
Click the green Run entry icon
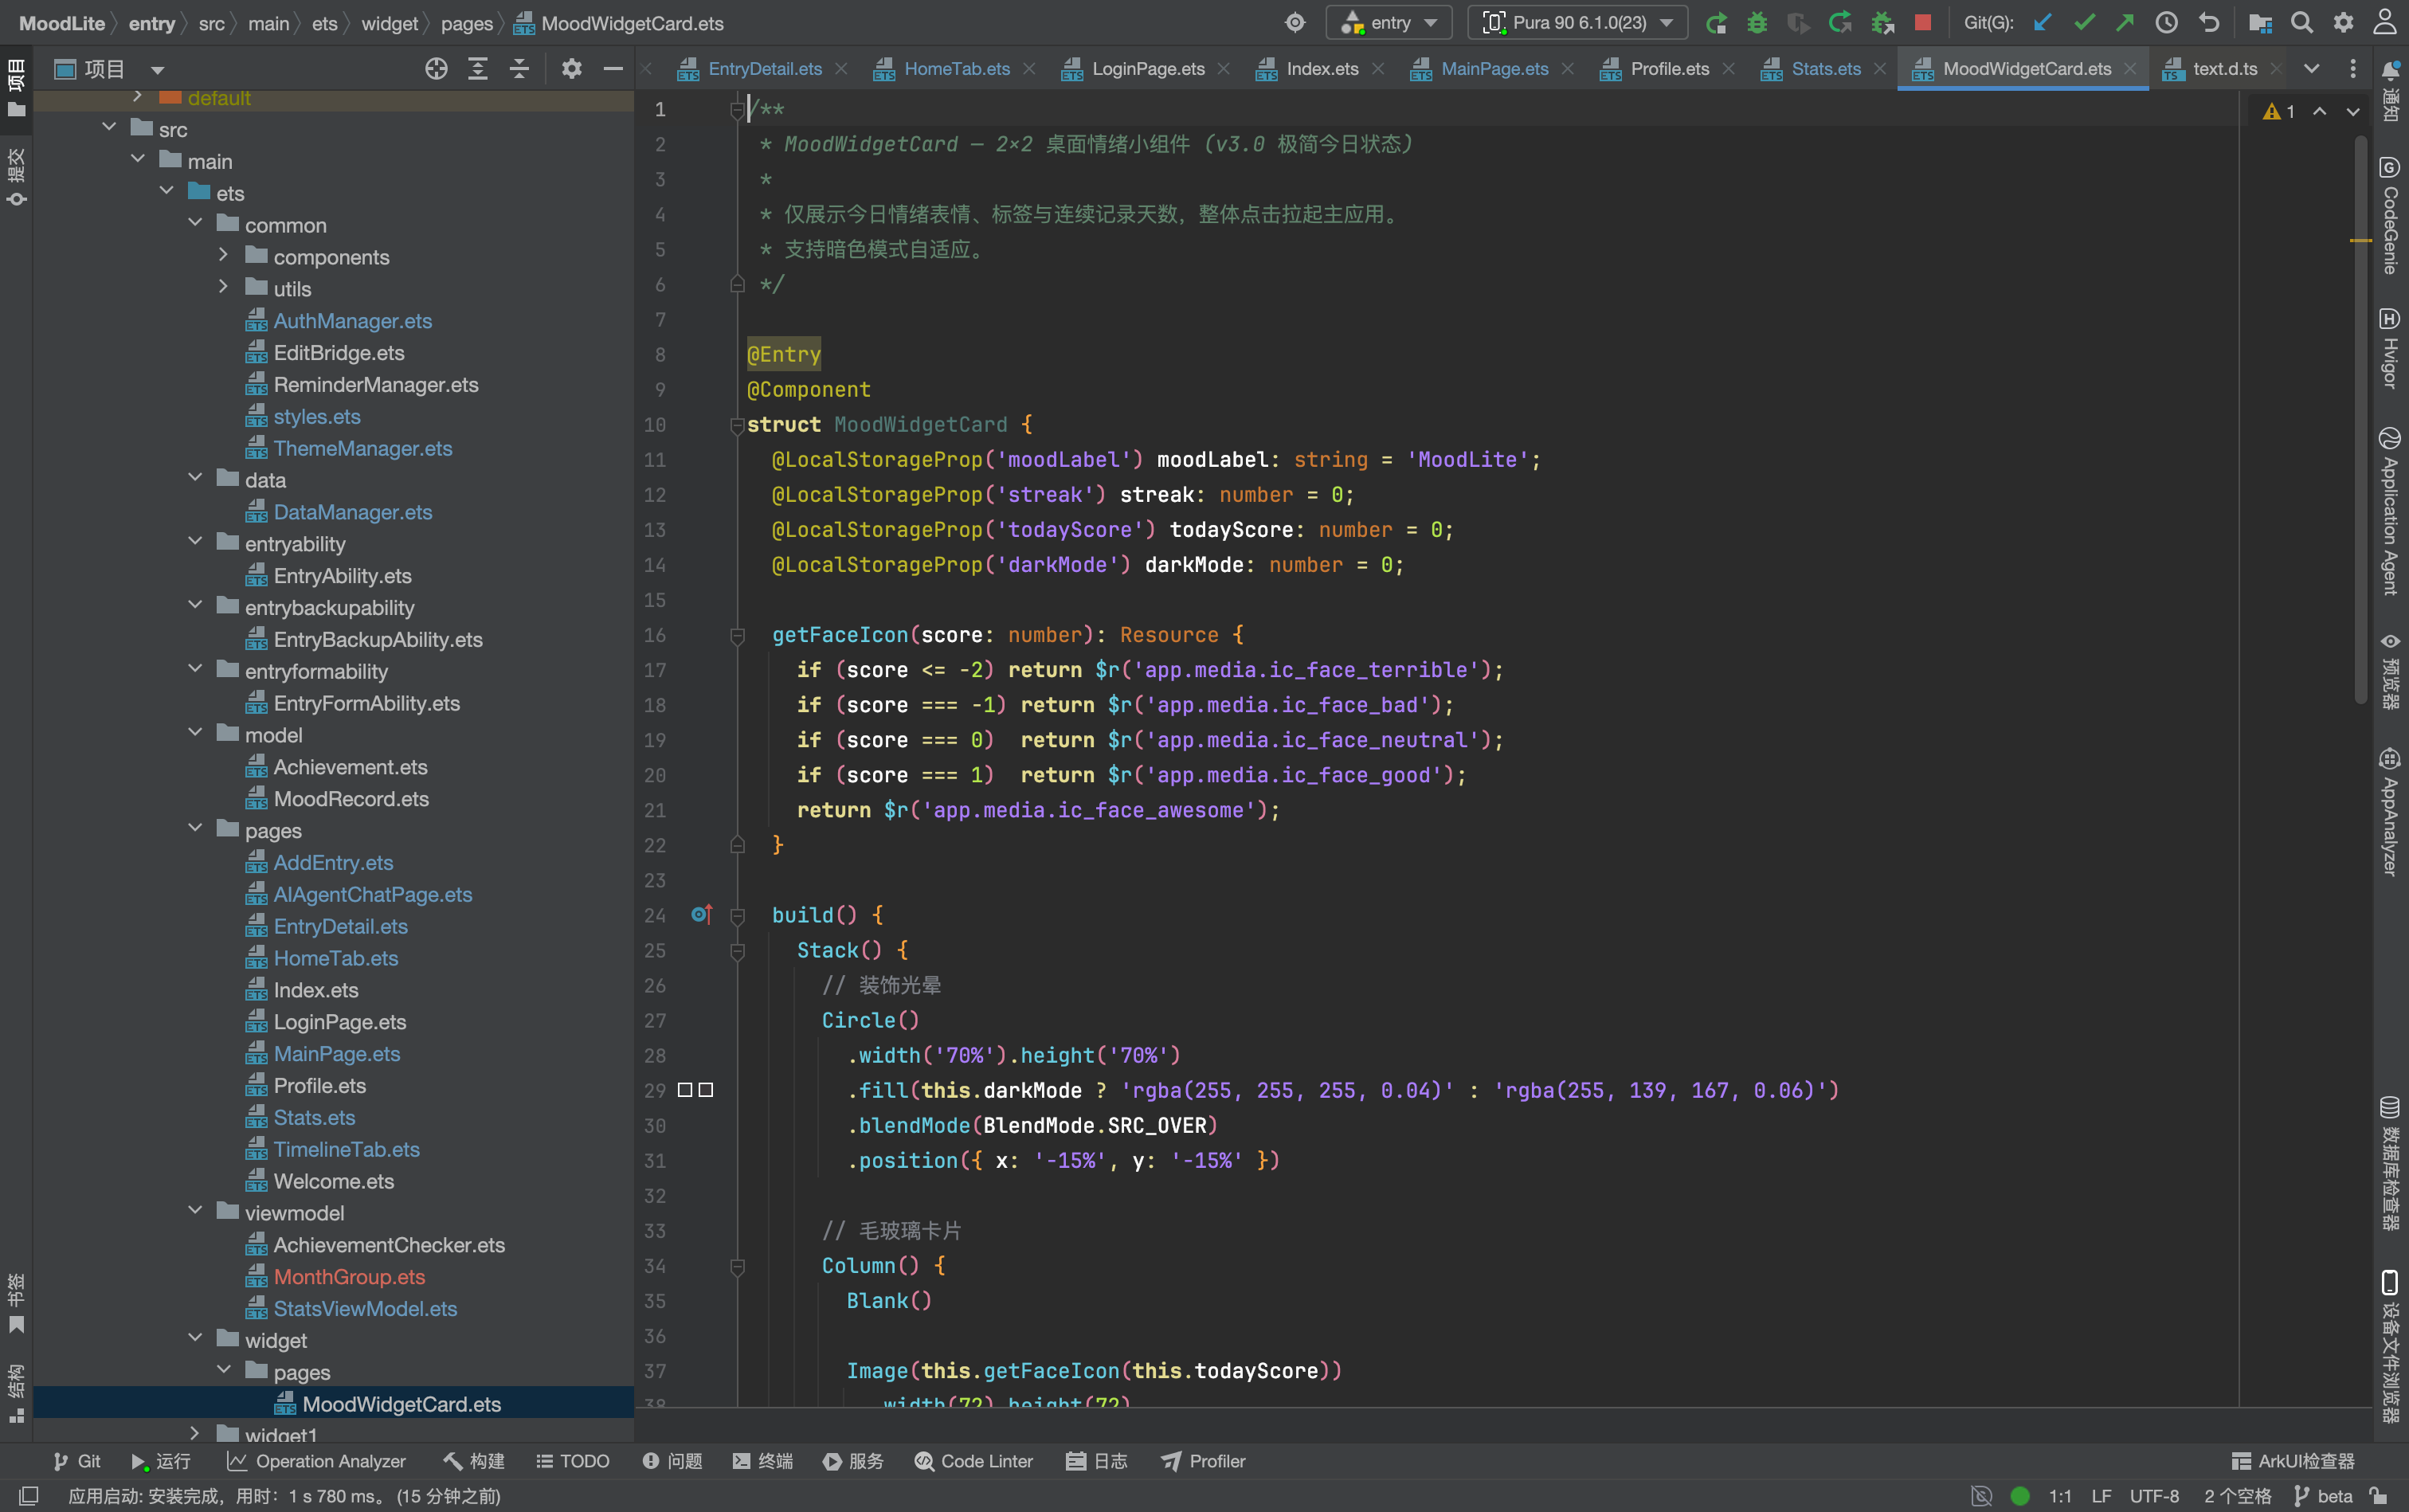[x=1716, y=23]
